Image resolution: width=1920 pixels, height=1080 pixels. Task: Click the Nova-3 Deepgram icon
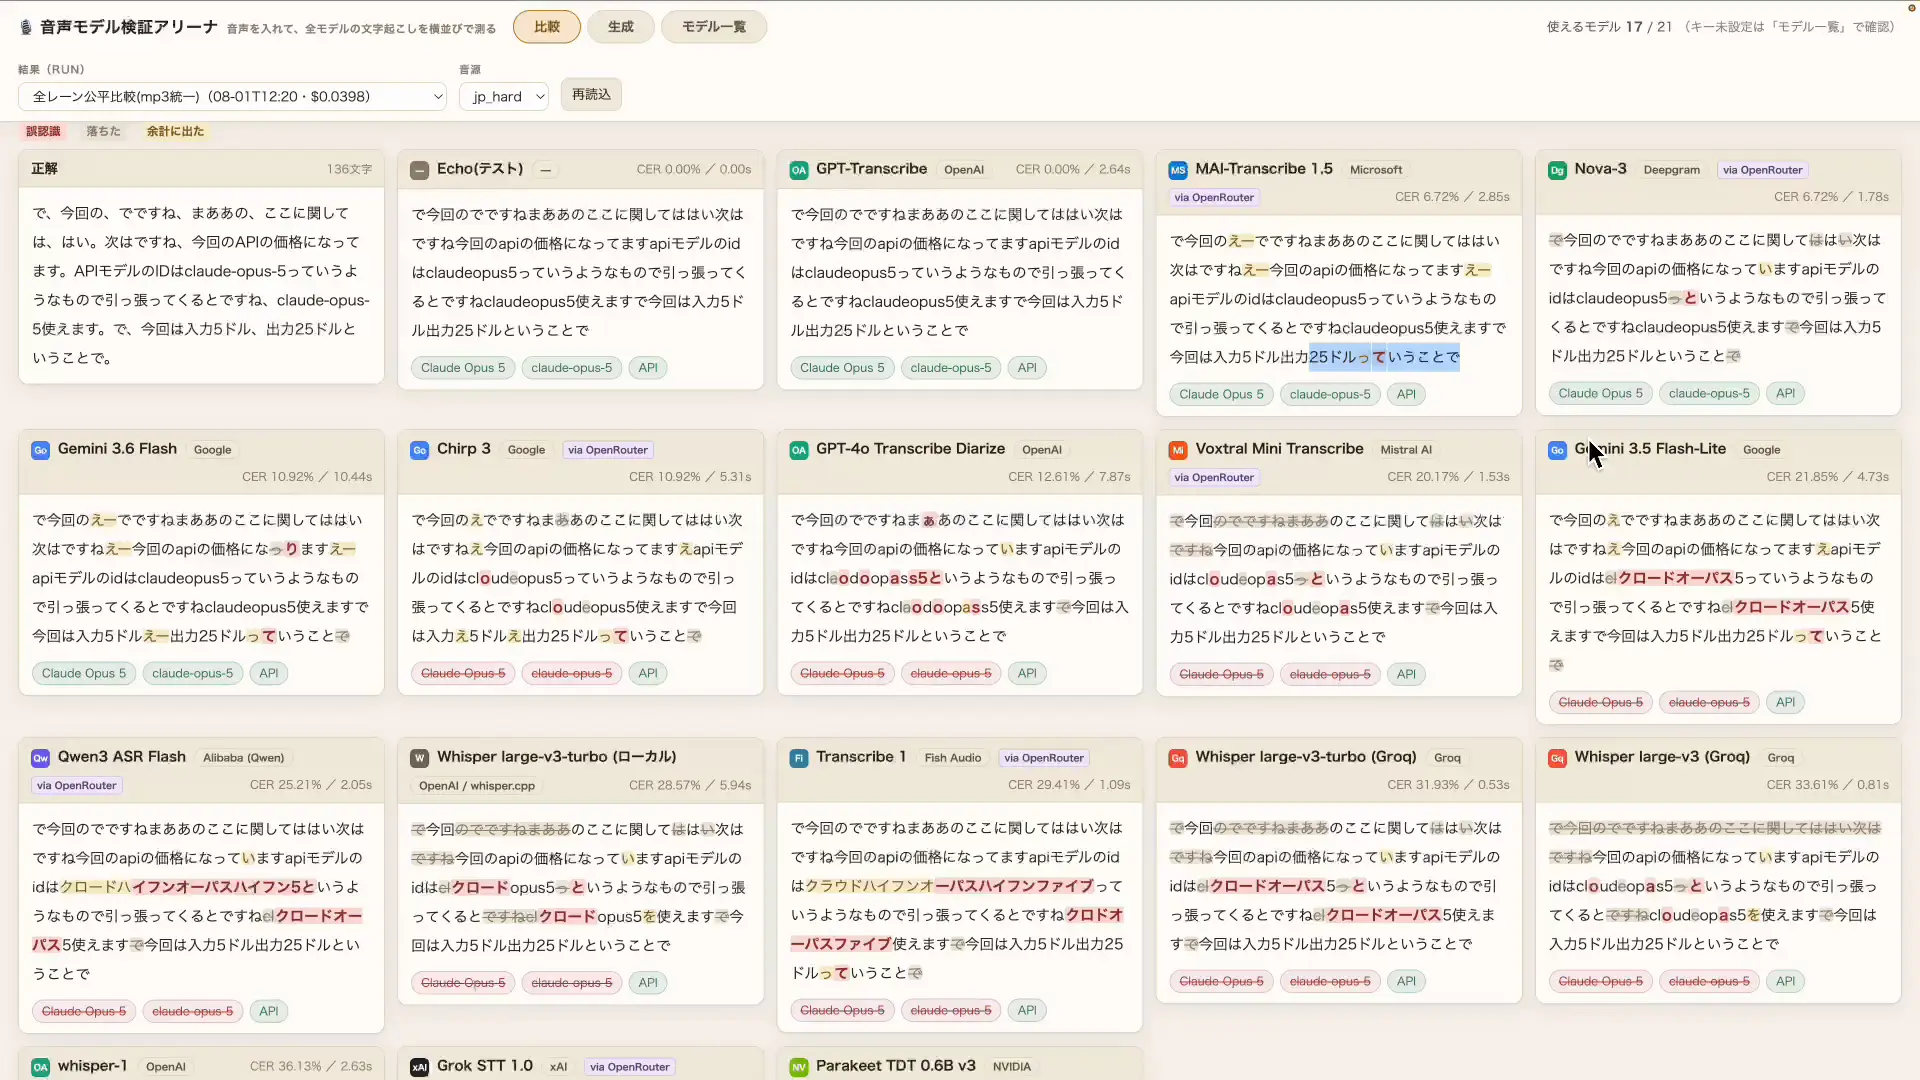tap(1557, 170)
